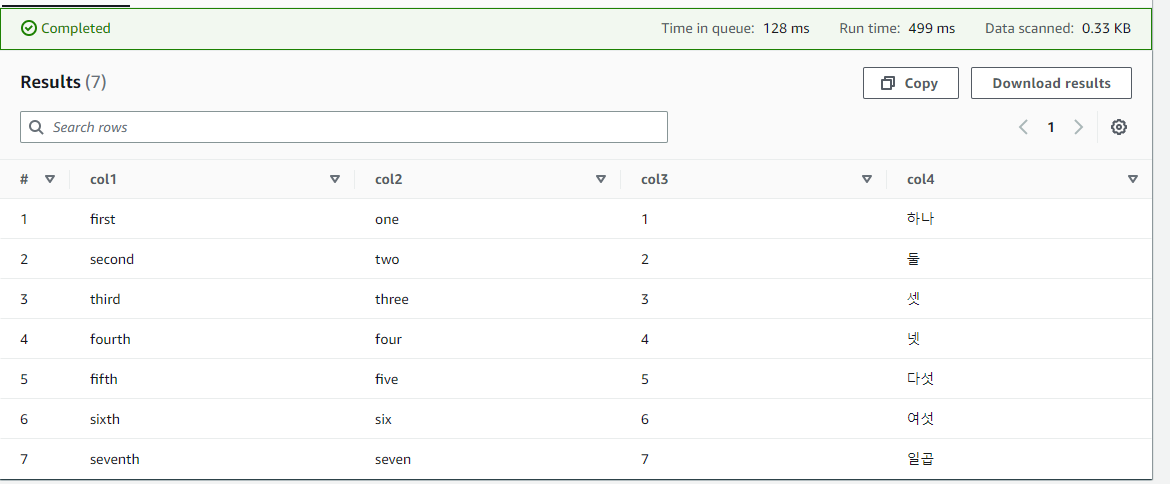
Task: Sort by the # column triangle
Action: 50,179
